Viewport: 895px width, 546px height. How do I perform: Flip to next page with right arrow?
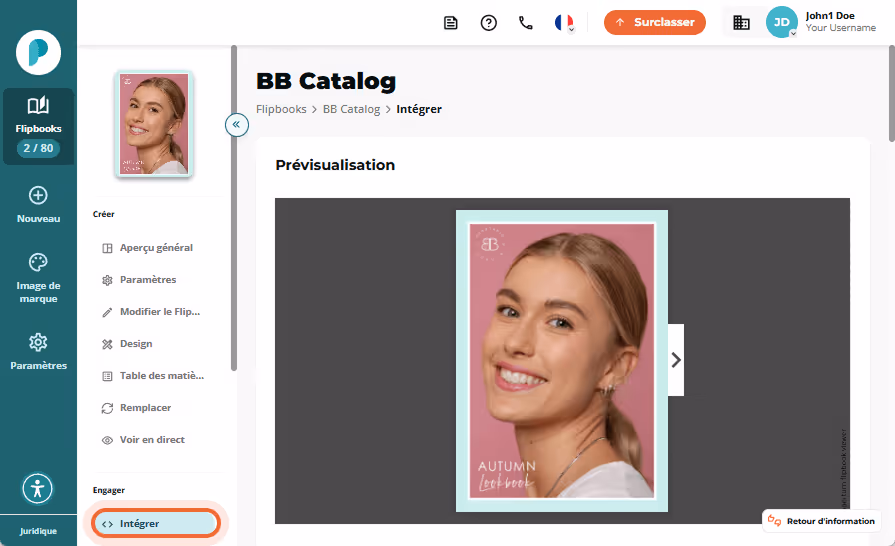(x=676, y=360)
